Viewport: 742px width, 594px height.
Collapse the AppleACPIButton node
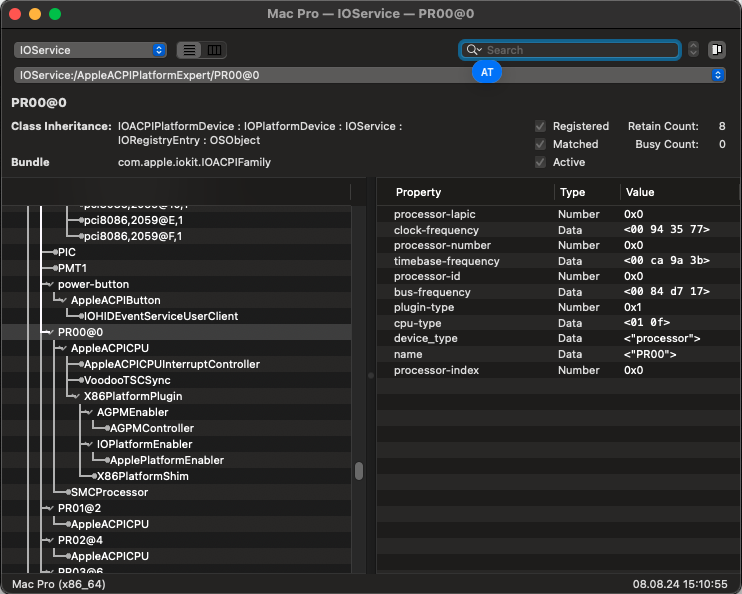coord(63,301)
